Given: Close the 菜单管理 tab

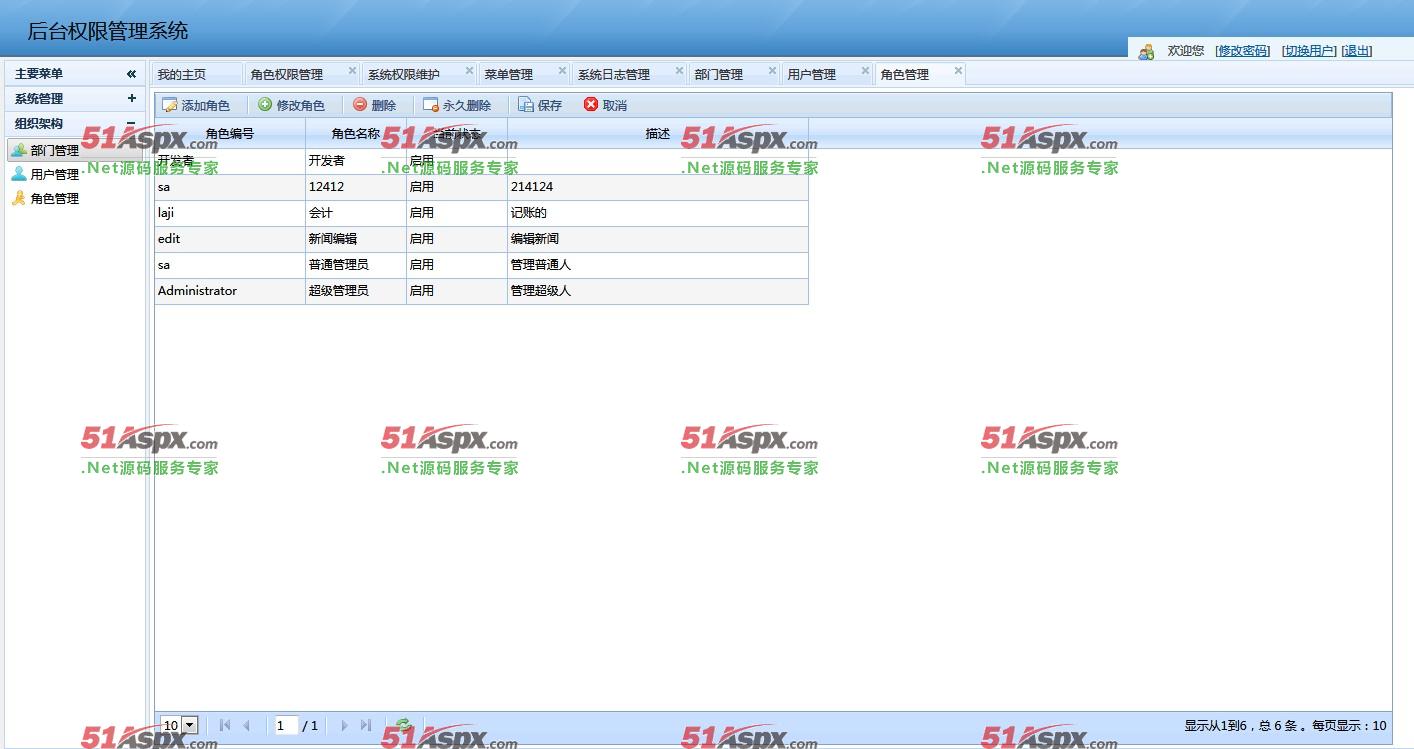Looking at the screenshot, I should tap(562, 71).
